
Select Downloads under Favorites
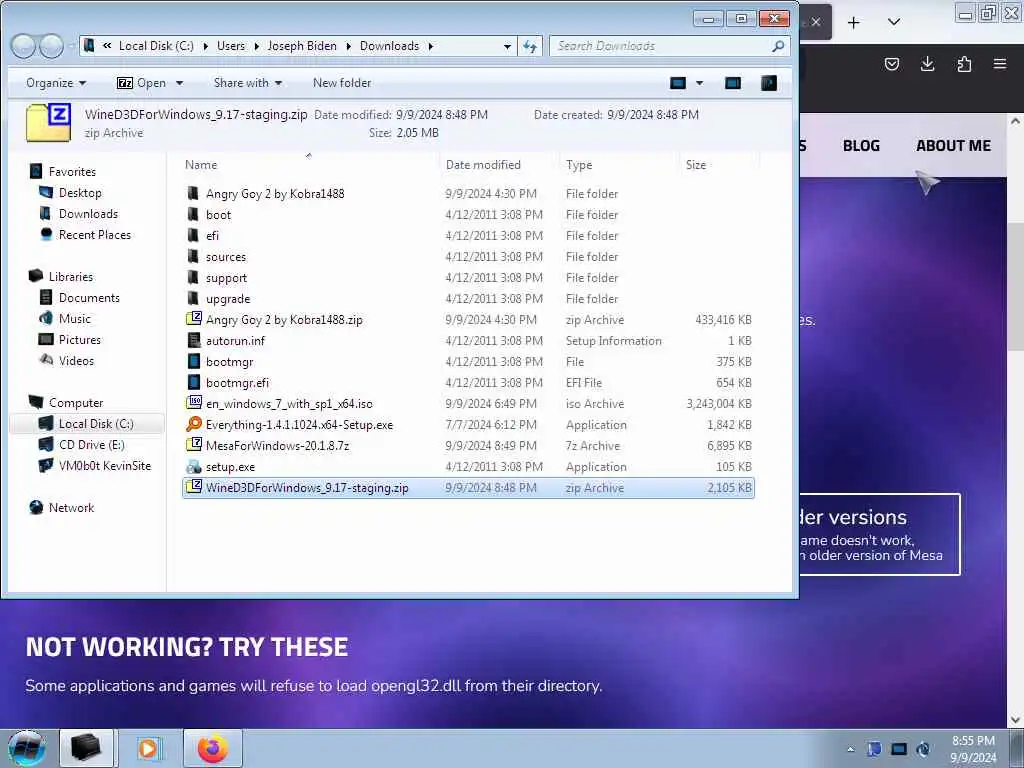click(88, 214)
